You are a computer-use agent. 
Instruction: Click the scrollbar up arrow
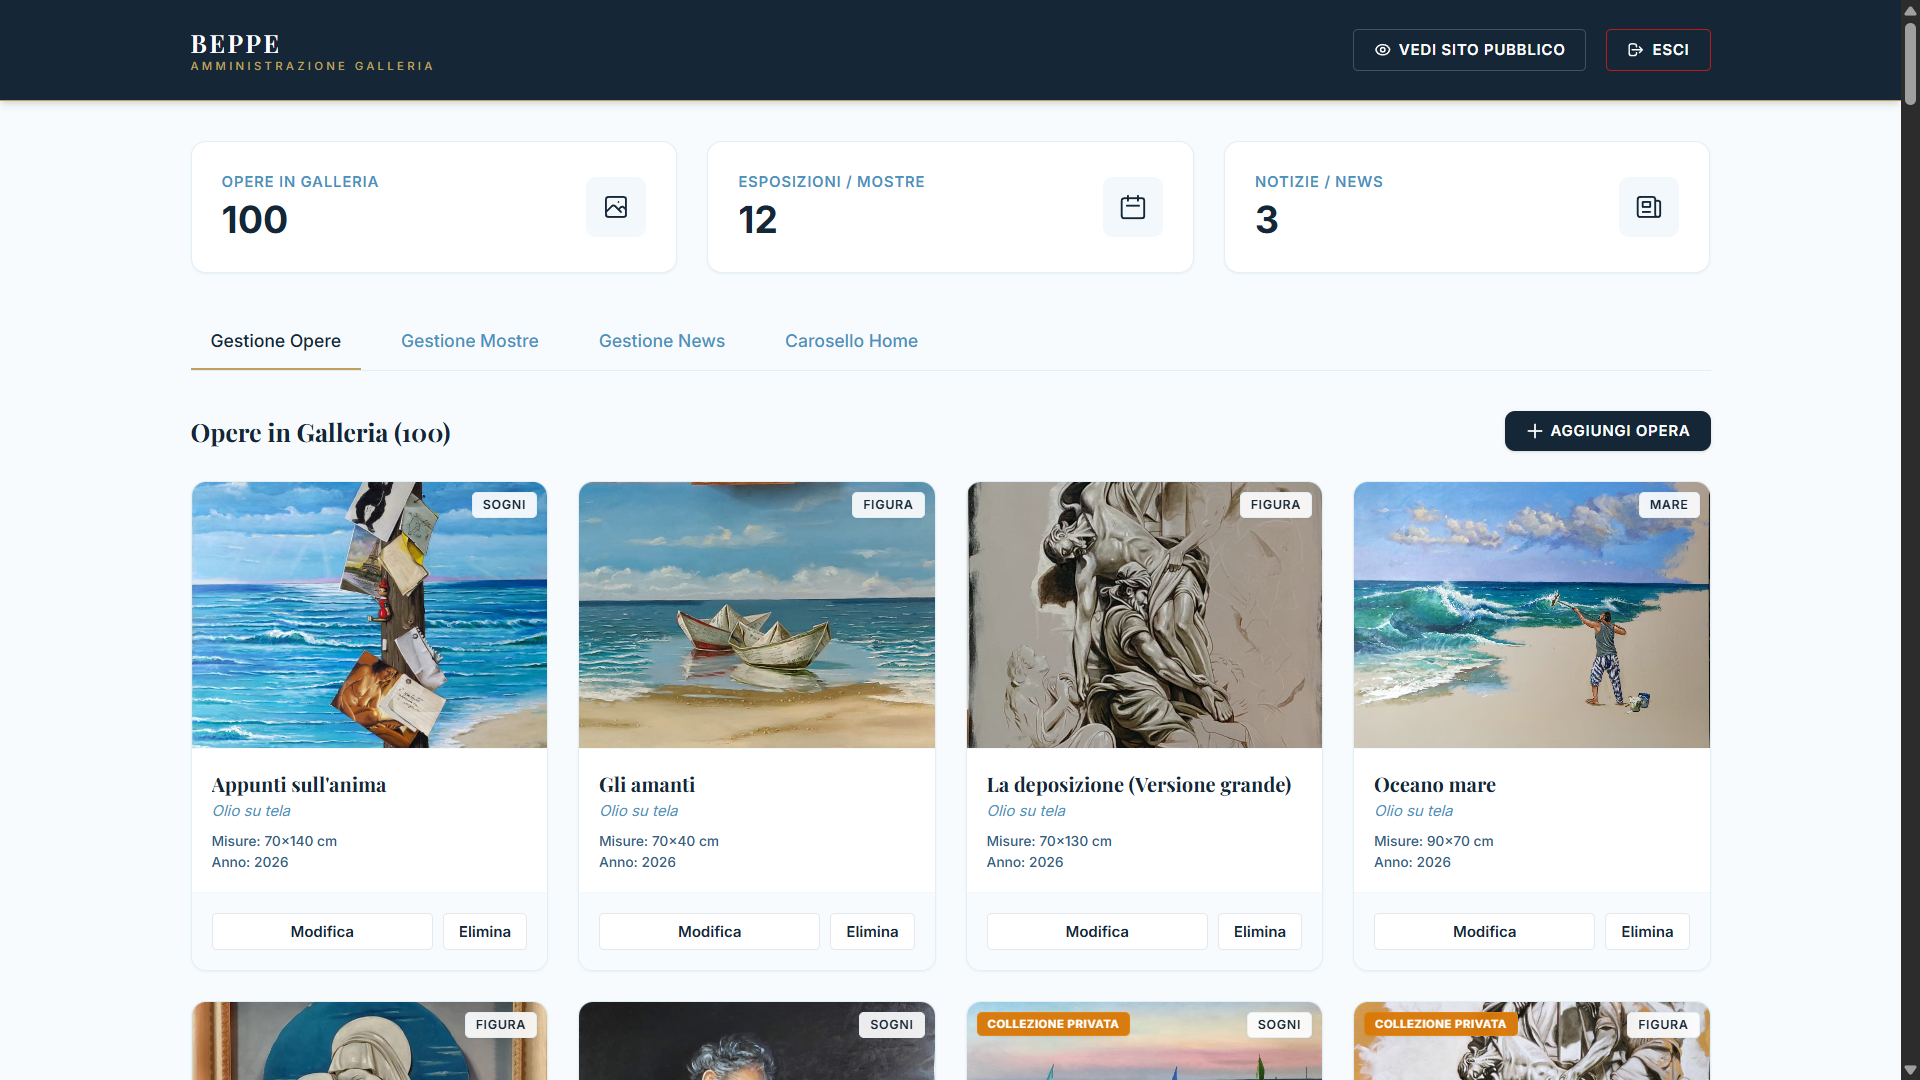point(1910,10)
